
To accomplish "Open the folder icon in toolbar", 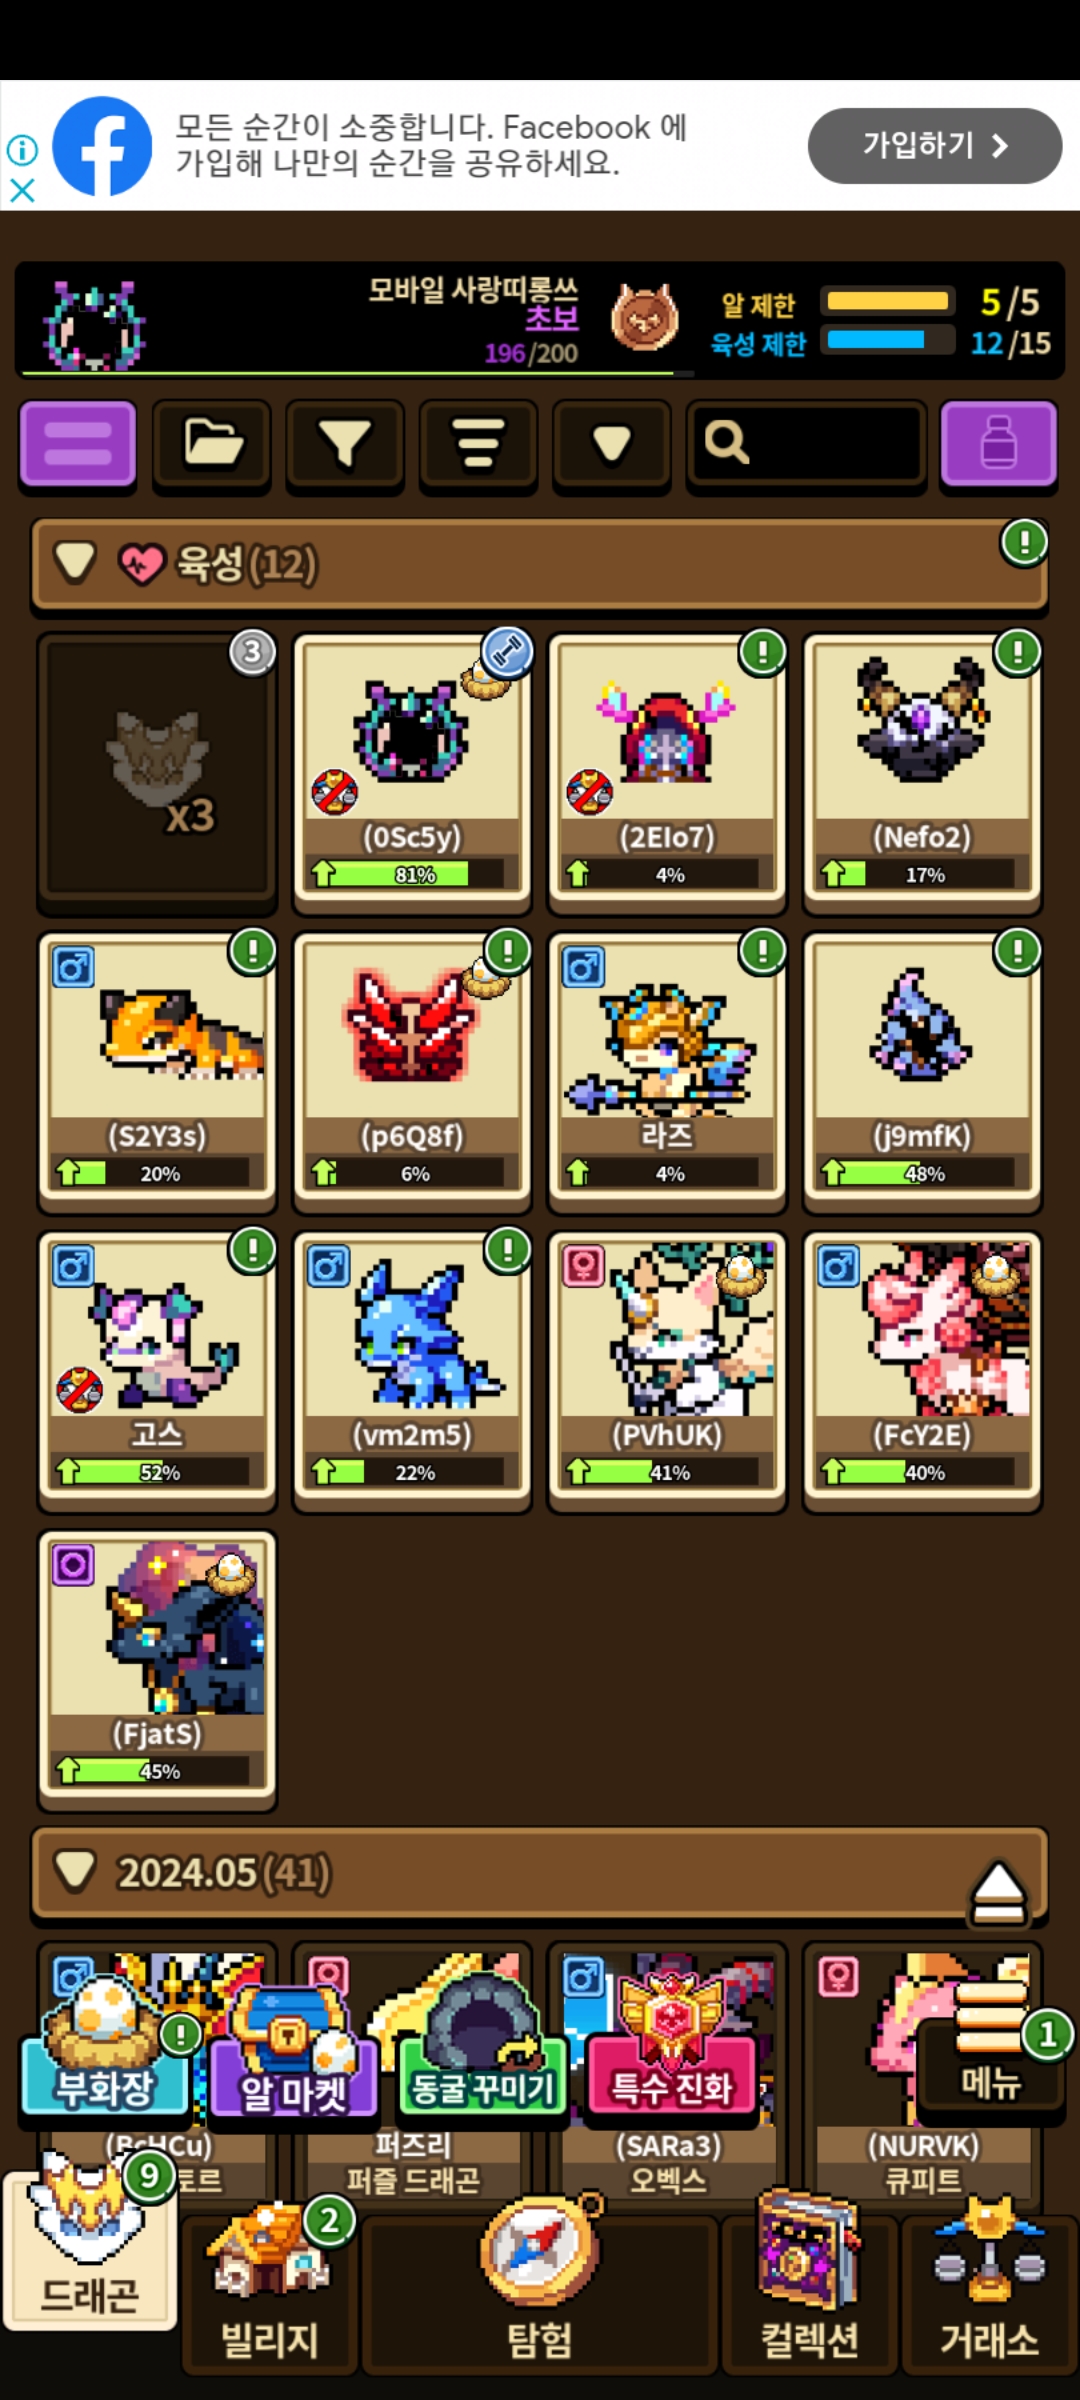I will pyautogui.click(x=212, y=444).
